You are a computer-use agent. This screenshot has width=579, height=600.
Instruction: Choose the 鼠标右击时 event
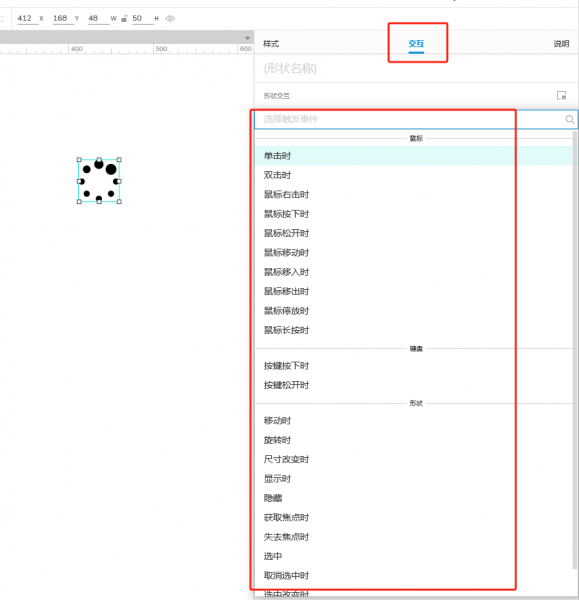413,194
